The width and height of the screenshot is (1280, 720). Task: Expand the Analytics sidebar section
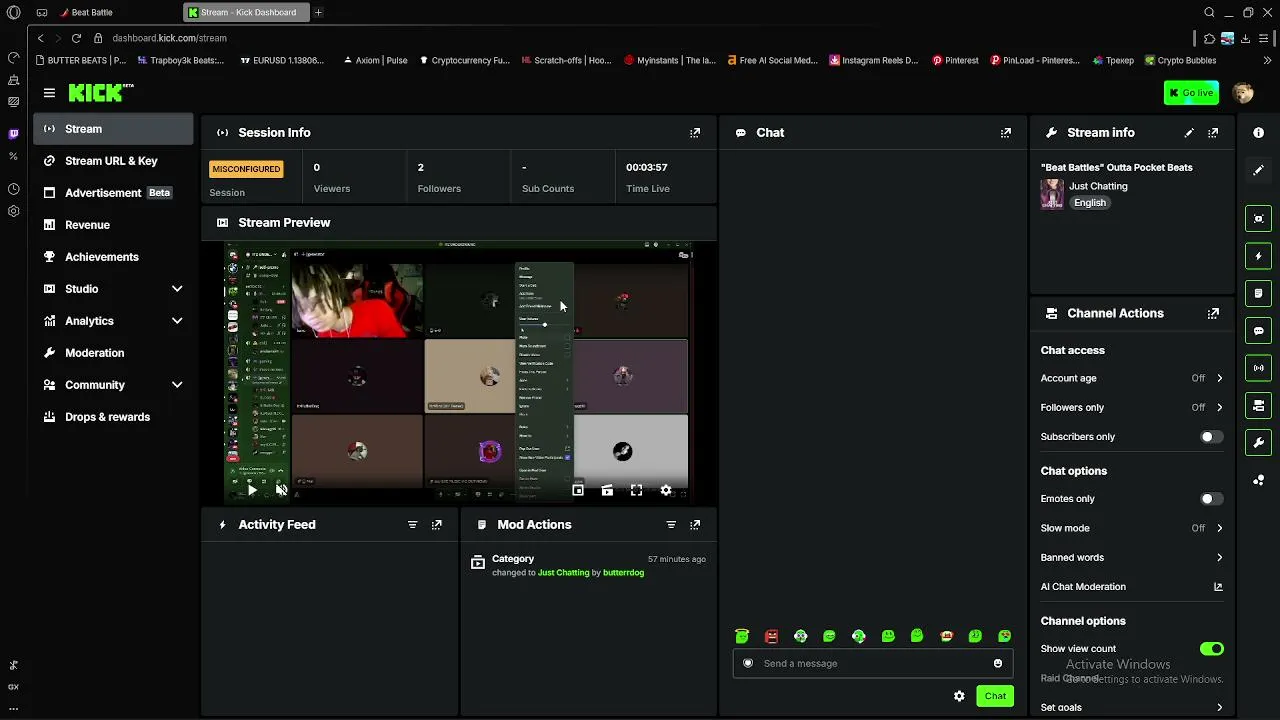pos(113,321)
